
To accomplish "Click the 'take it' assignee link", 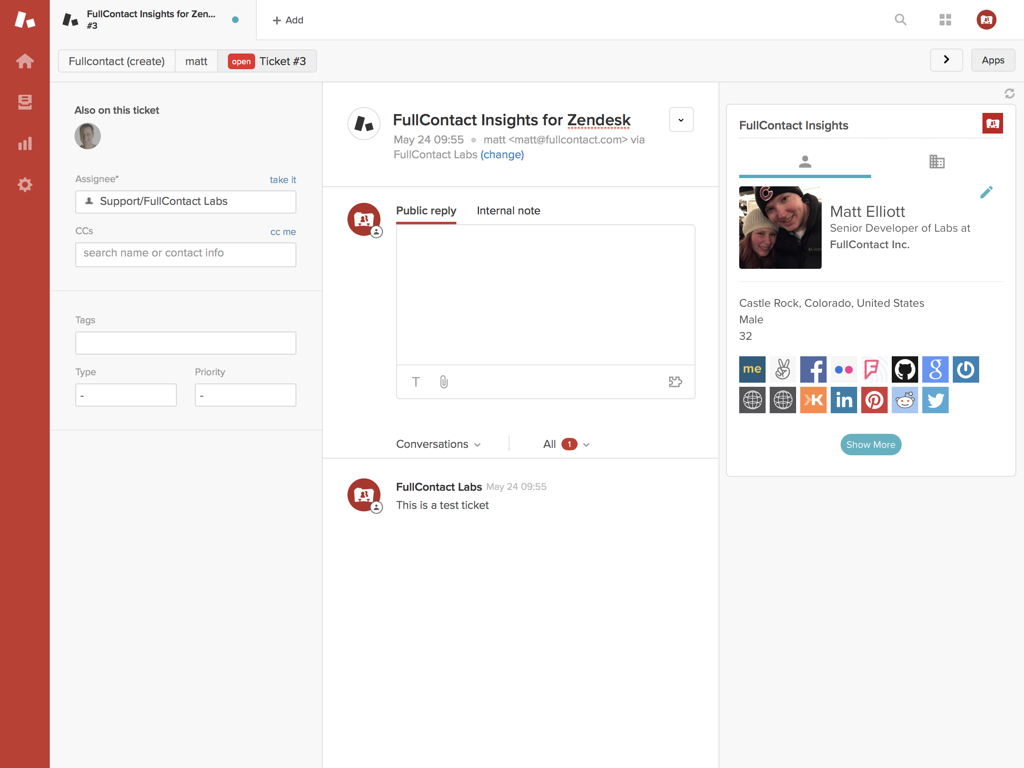I will coord(282,180).
